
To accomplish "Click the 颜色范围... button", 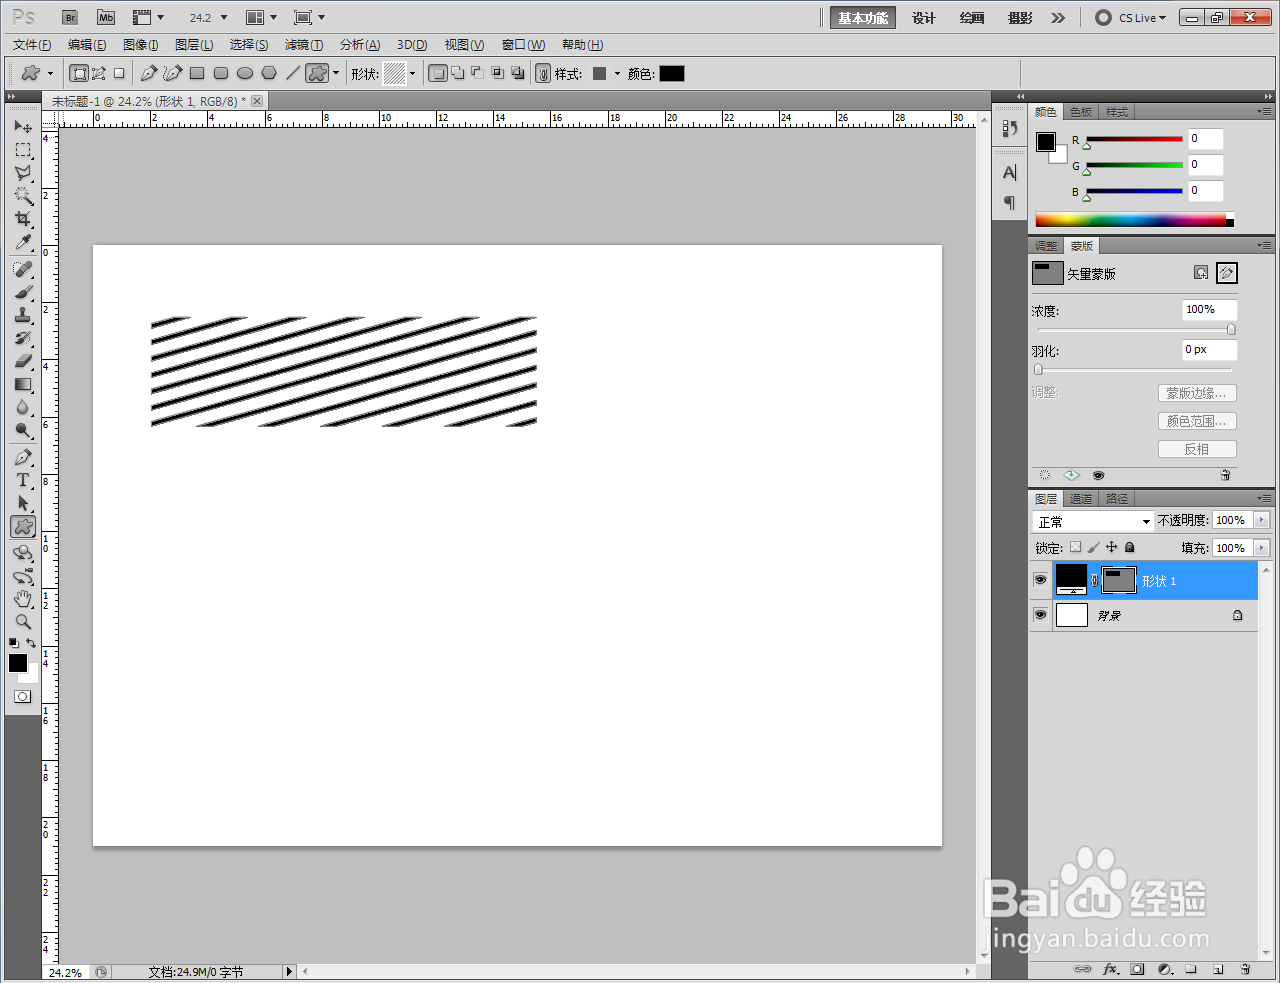I will tap(1197, 421).
